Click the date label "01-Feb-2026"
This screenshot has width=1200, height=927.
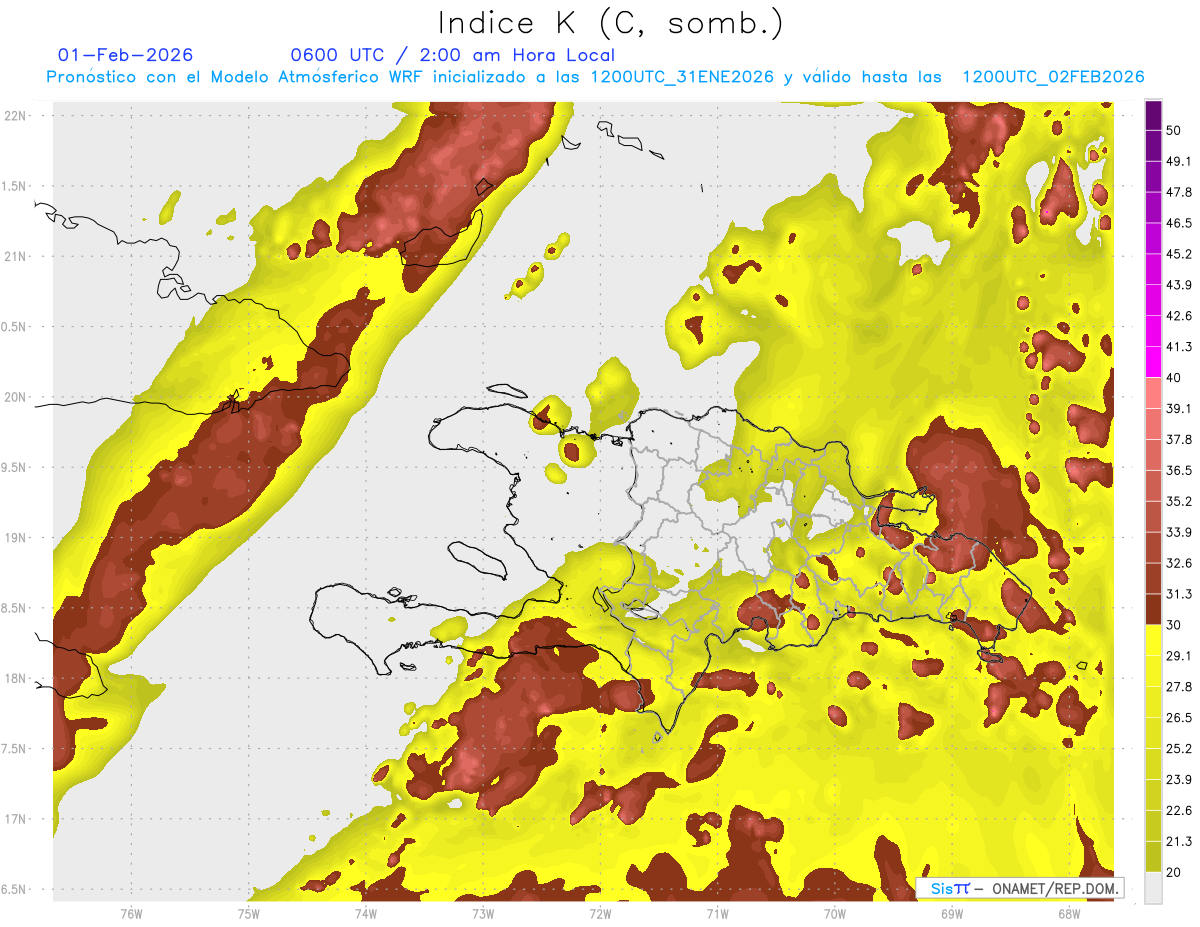point(126,55)
